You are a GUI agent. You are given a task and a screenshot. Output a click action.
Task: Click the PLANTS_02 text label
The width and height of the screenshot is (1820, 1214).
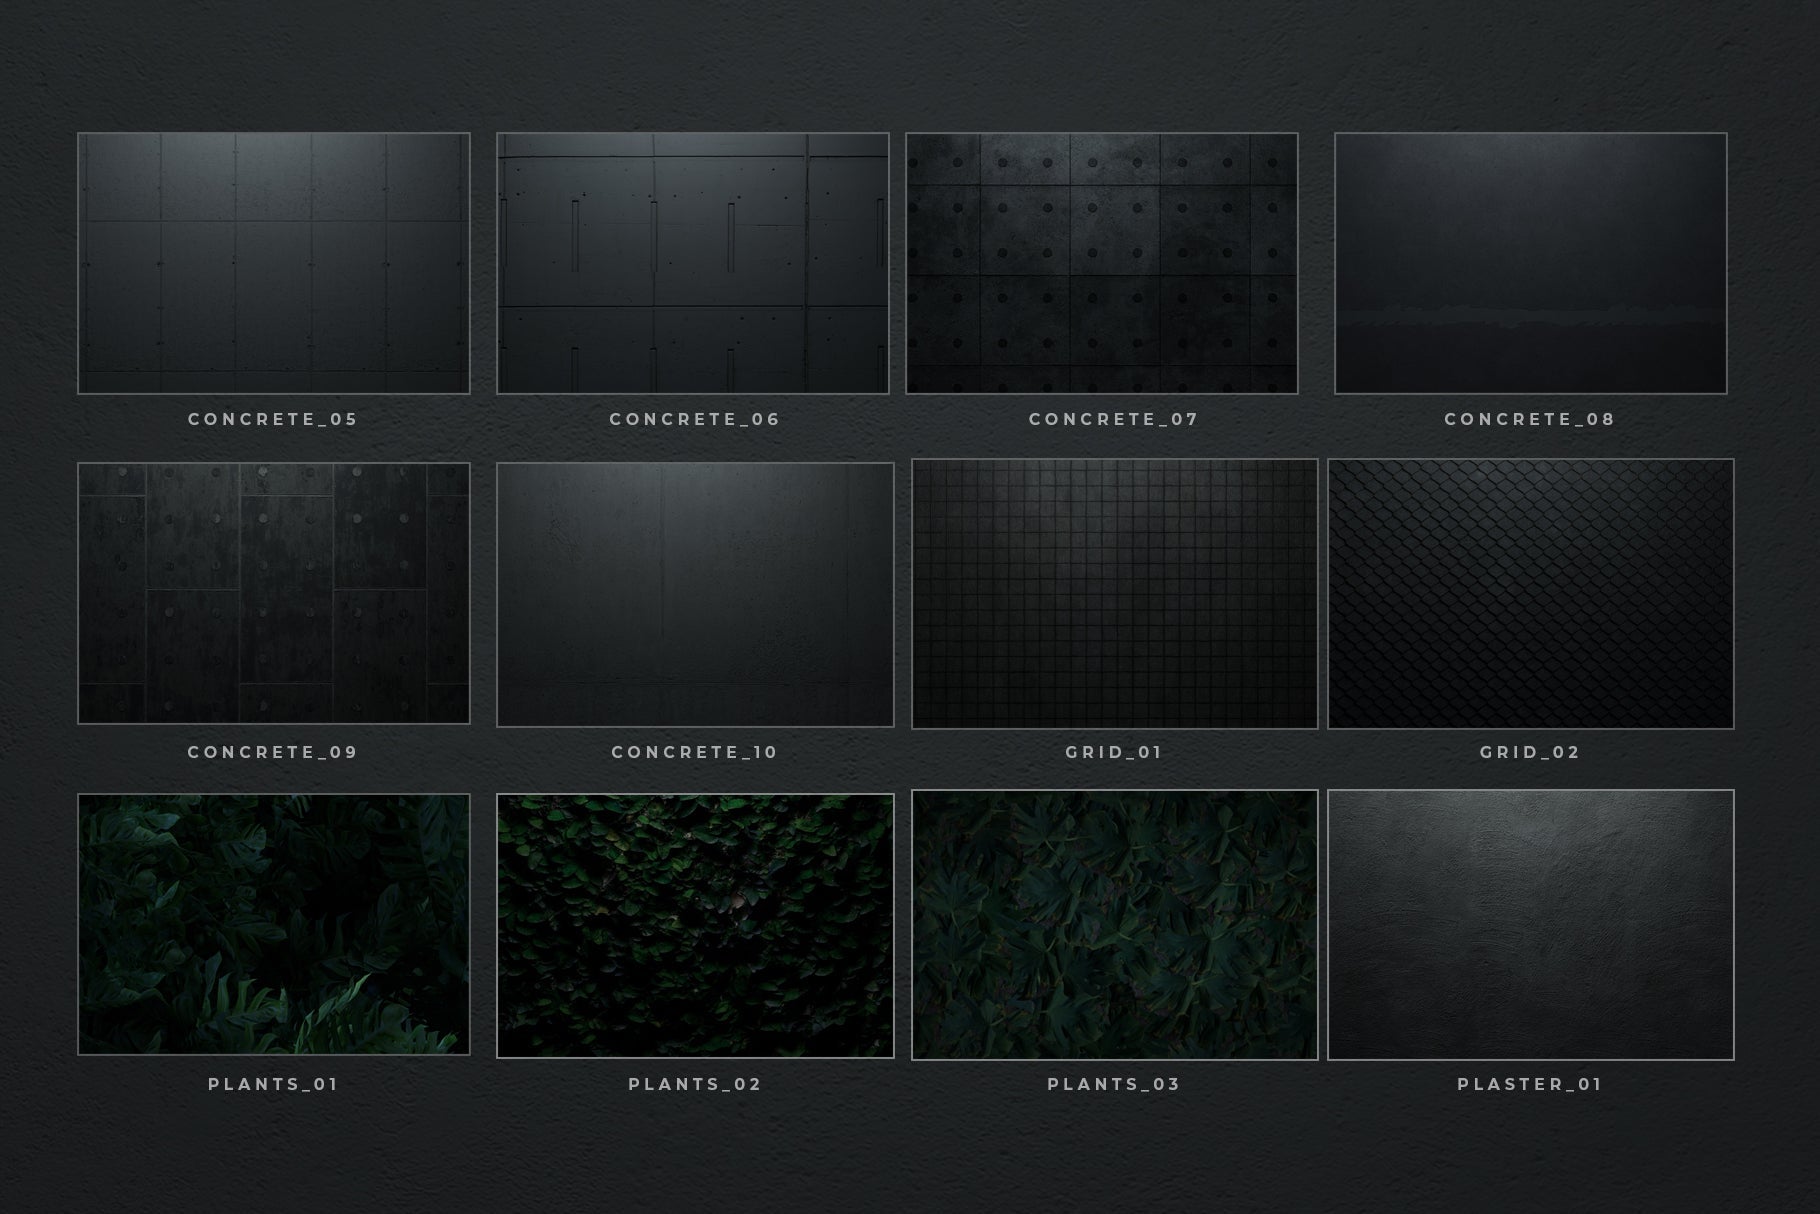point(695,1084)
